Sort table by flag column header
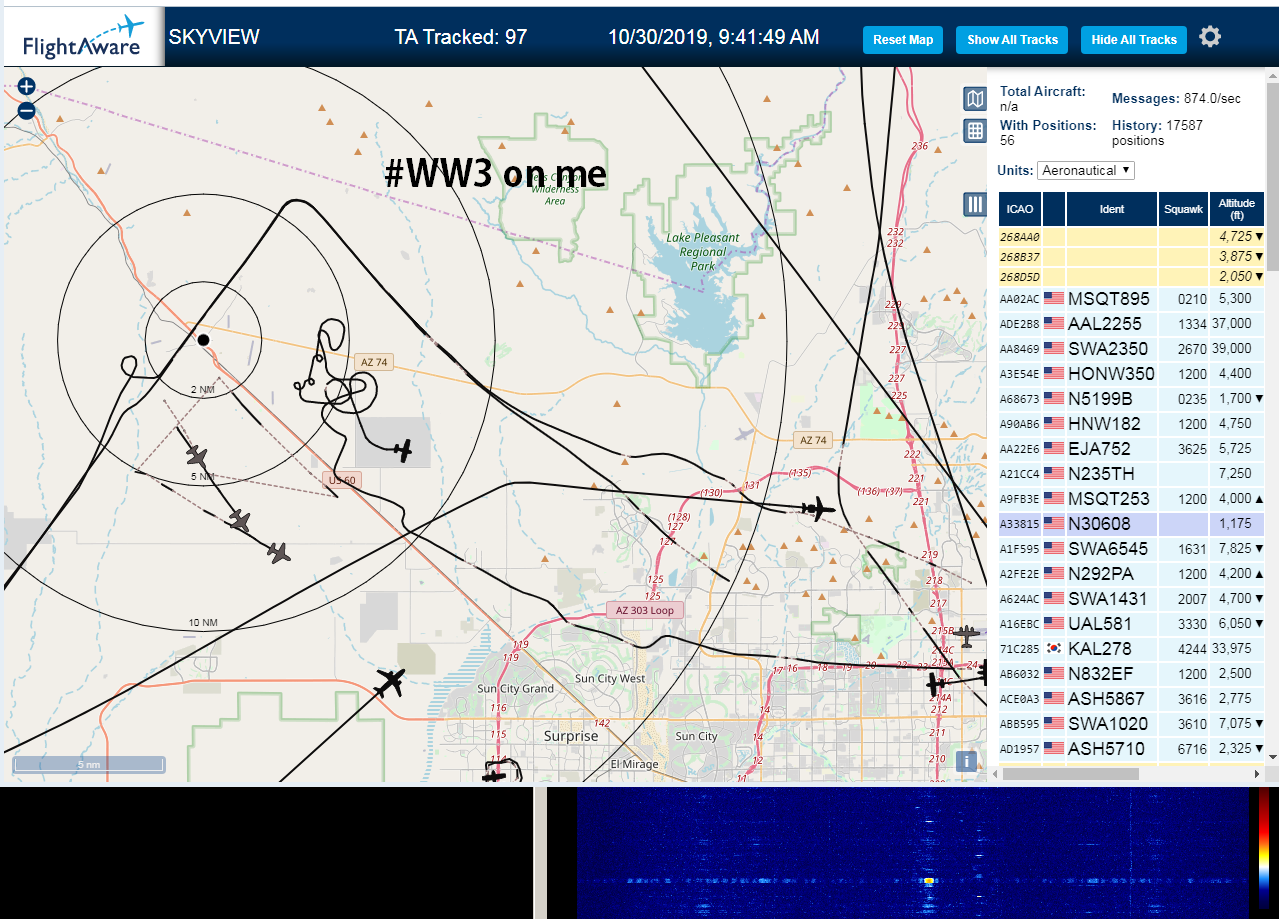Viewport: 1279px width, 919px height. [1054, 209]
